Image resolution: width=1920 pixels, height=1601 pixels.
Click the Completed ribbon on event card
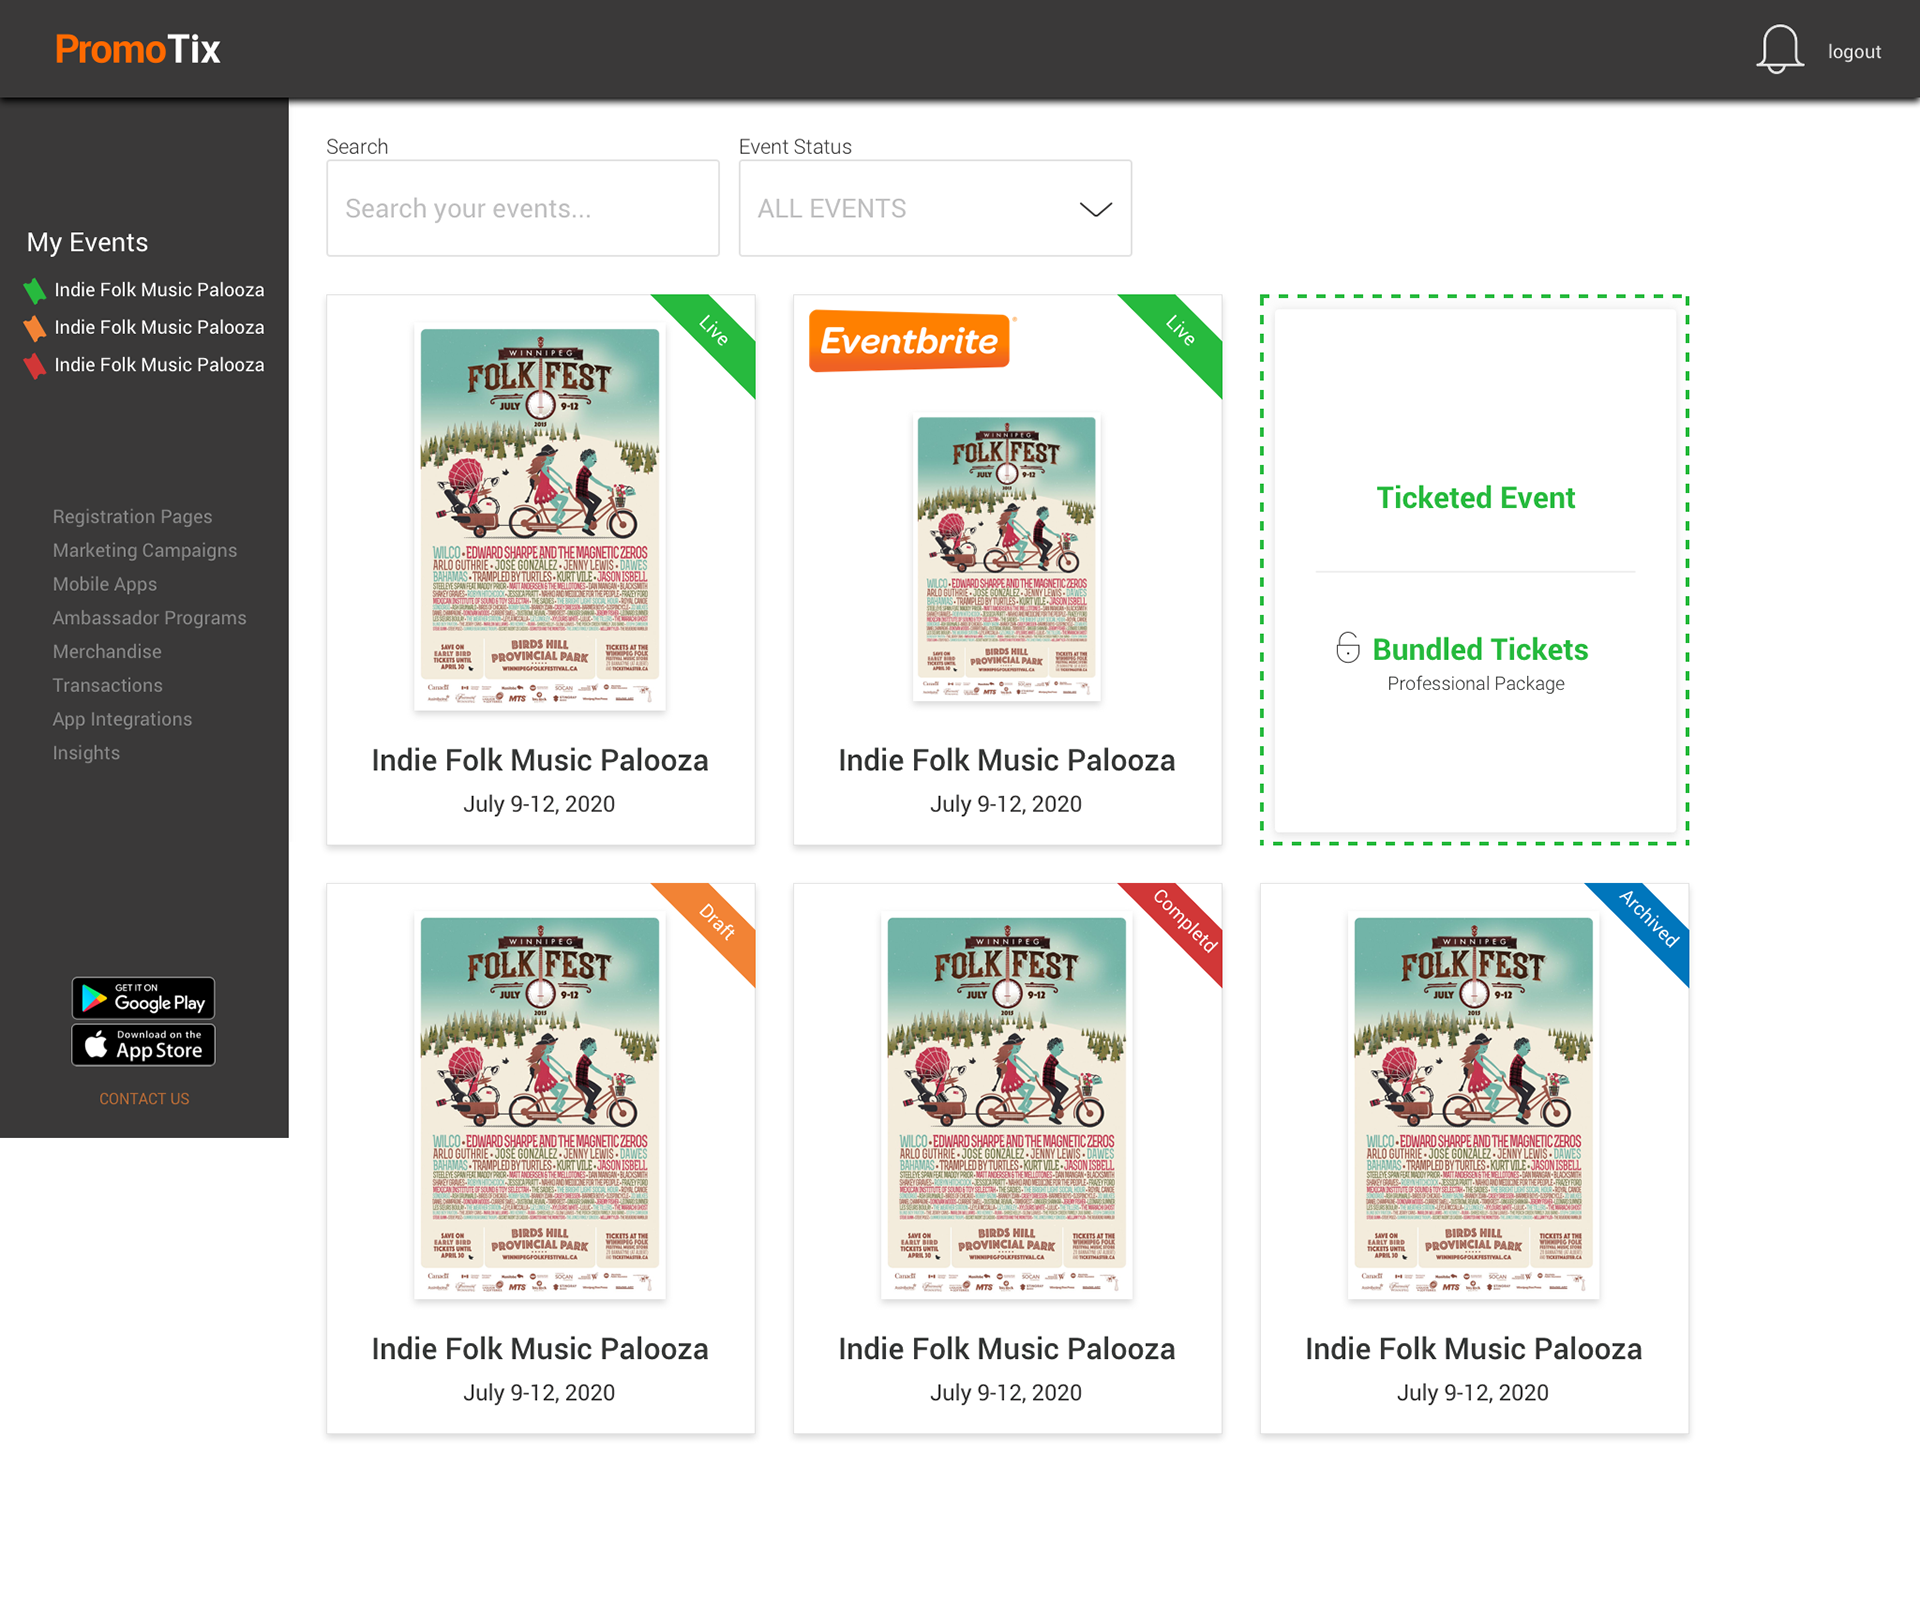(x=1183, y=923)
